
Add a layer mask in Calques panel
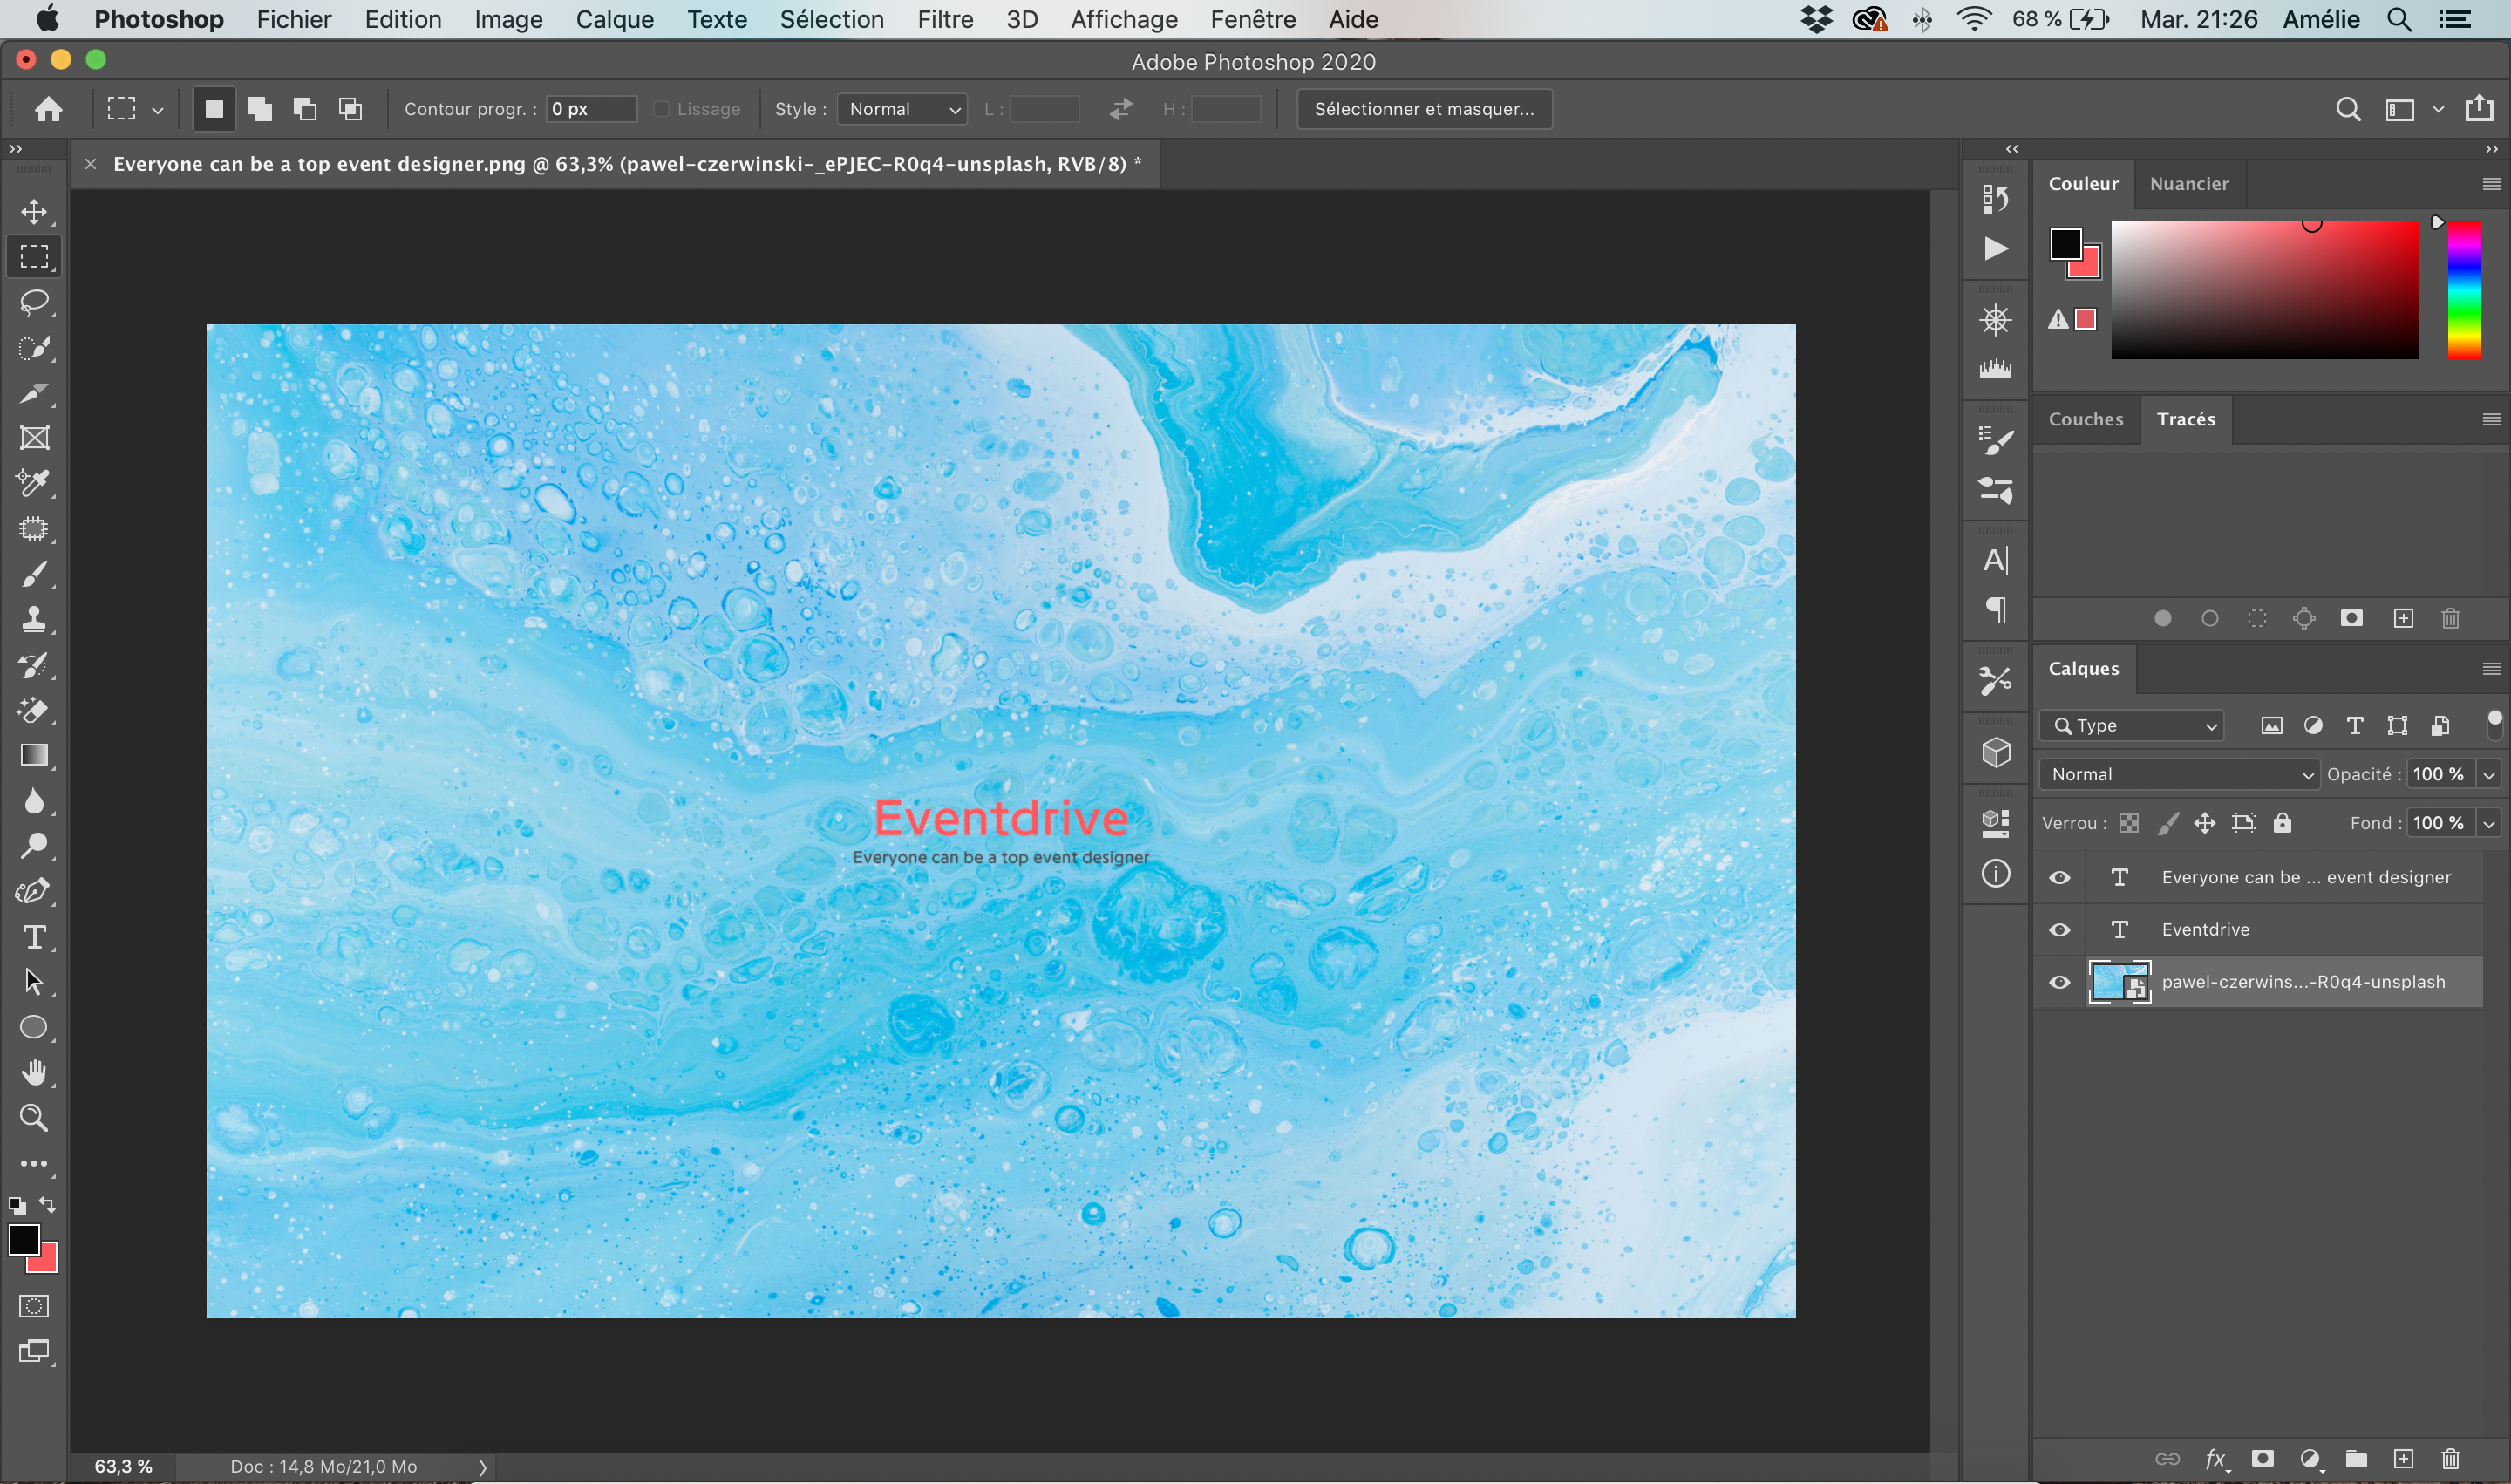point(2262,1459)
